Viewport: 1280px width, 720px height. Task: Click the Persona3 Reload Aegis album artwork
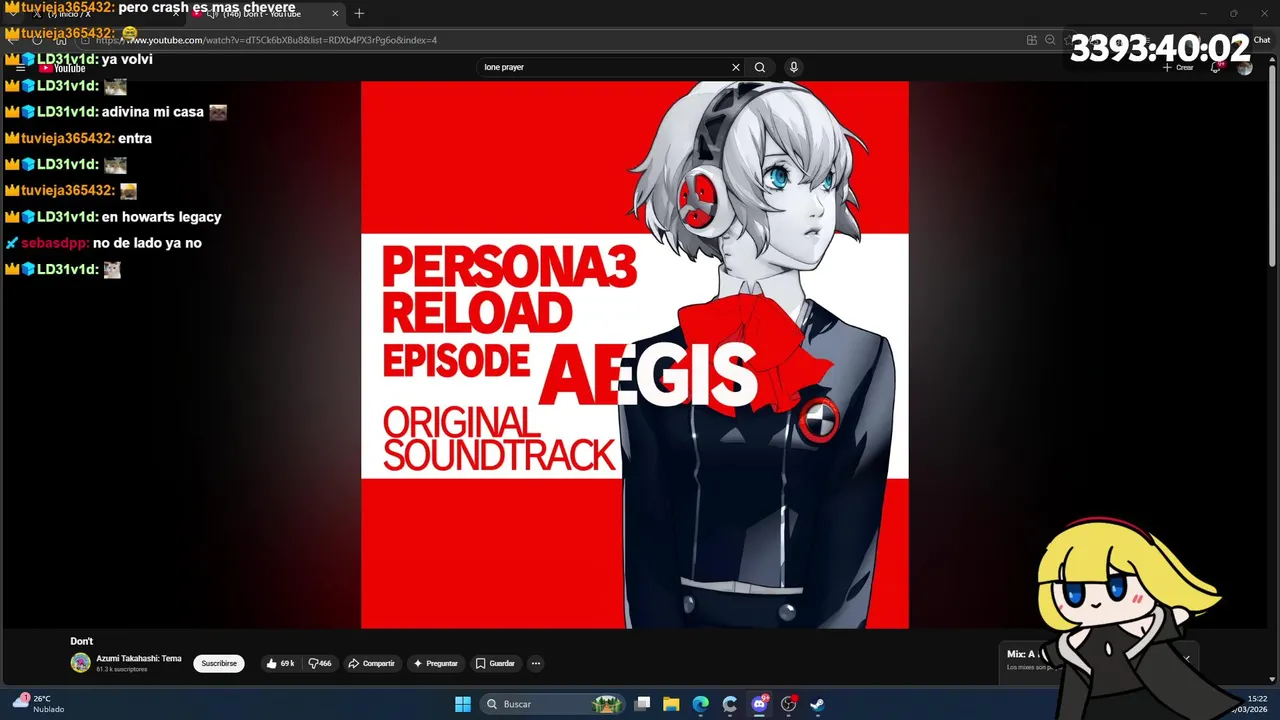click(635, 355)
